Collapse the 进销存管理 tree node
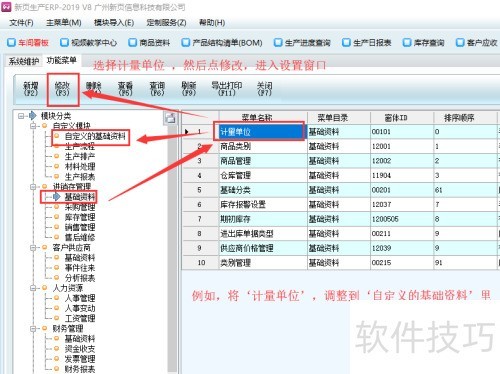The height and width of the screenshot is (374, 500). coord(33,187)
